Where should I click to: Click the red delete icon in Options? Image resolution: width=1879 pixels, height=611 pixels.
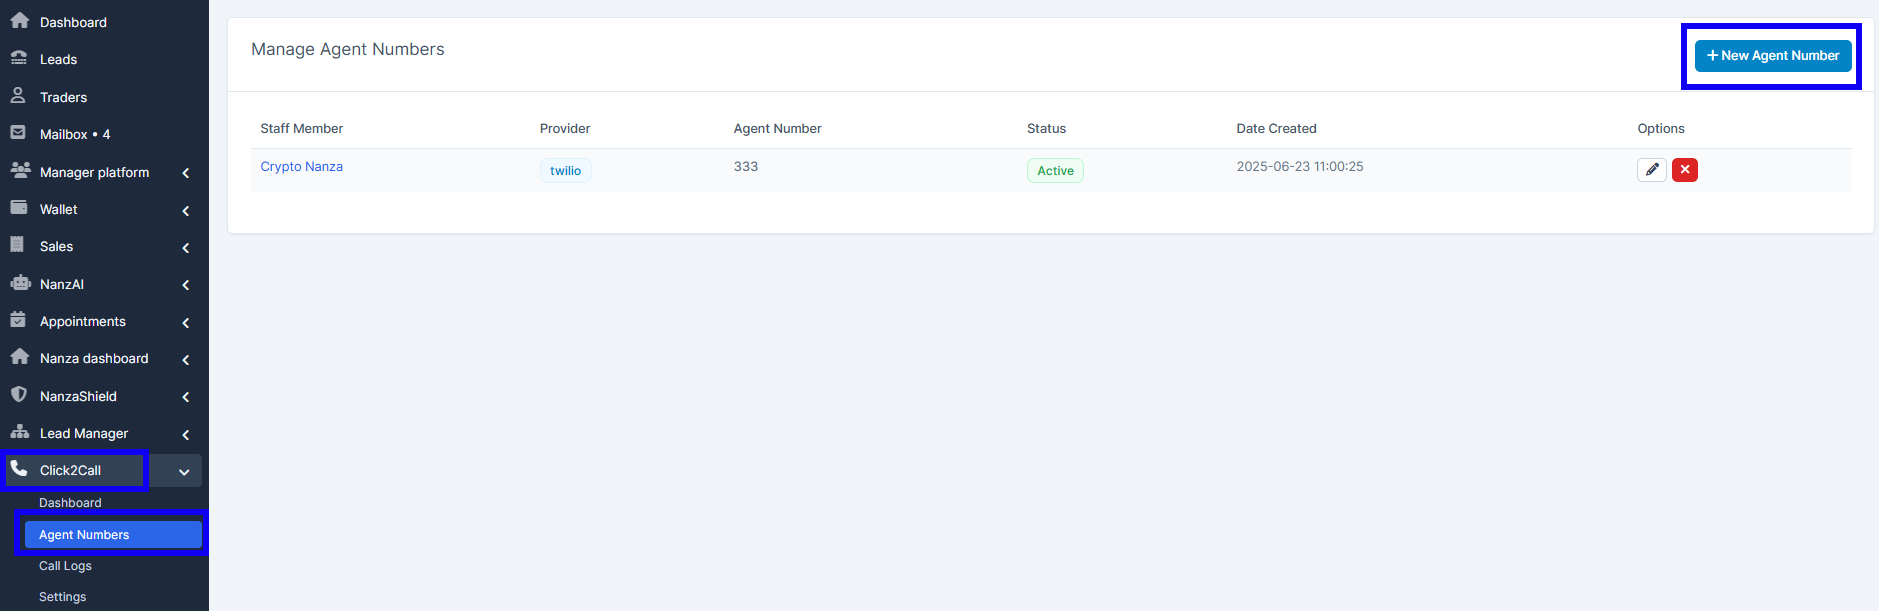coord(1684,170)
